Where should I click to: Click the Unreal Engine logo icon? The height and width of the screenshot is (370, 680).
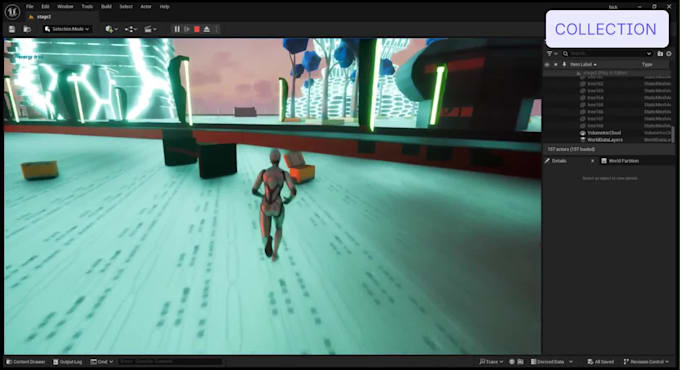coord(12,12)
